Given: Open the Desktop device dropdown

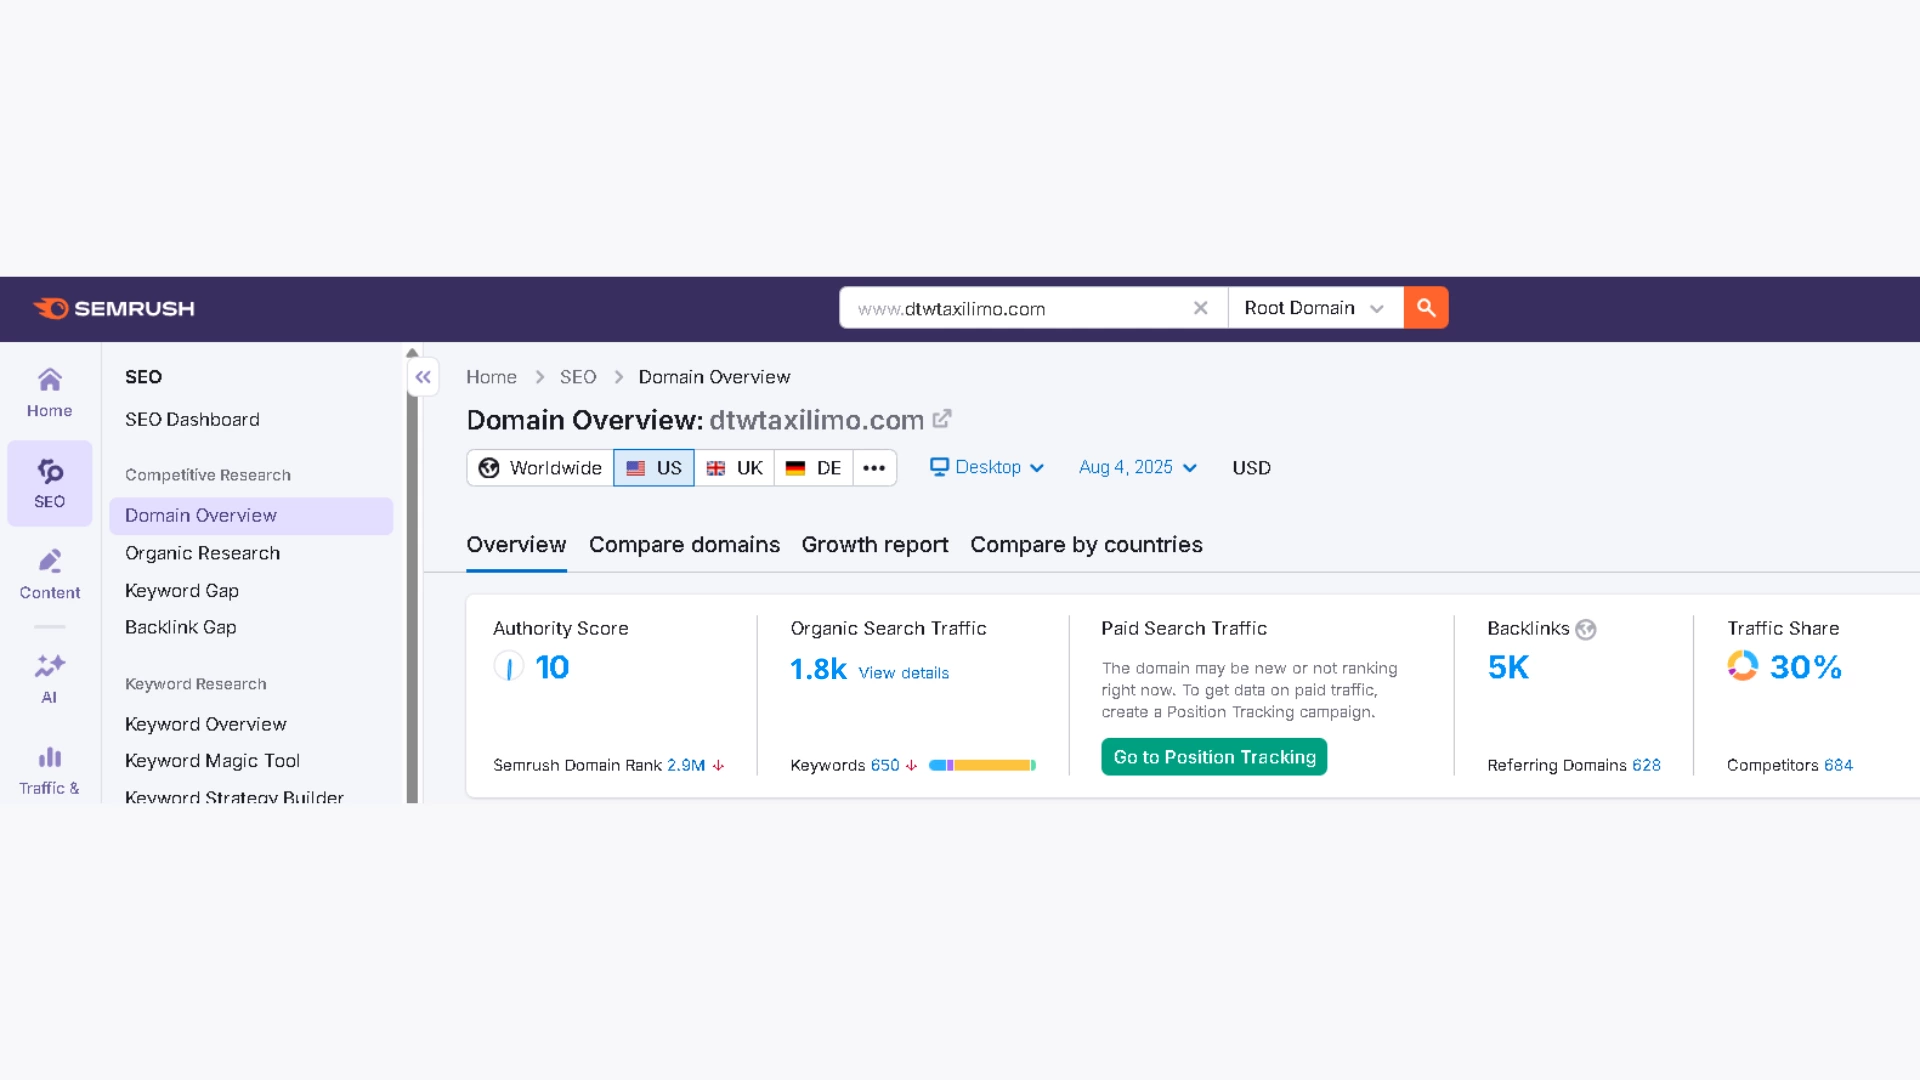Looking at the screenshot, I should tap(987, 467).
